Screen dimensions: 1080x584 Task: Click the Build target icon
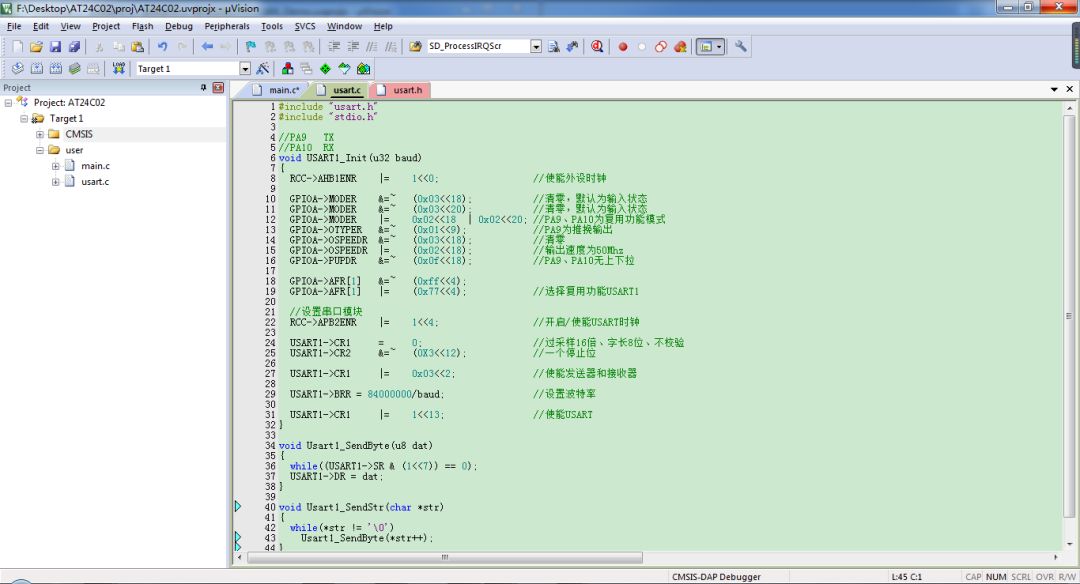point(35,69)
